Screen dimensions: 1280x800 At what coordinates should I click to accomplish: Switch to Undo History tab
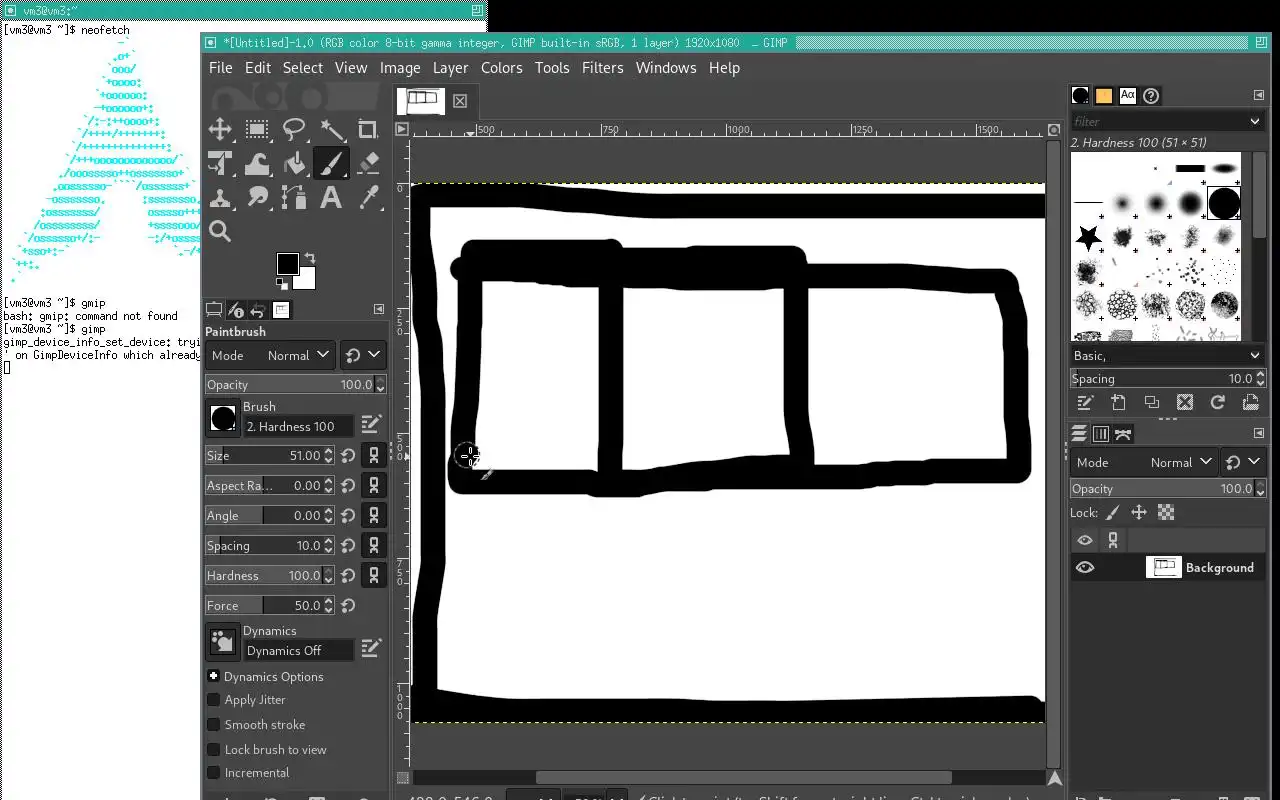click(x=258, y=310)
